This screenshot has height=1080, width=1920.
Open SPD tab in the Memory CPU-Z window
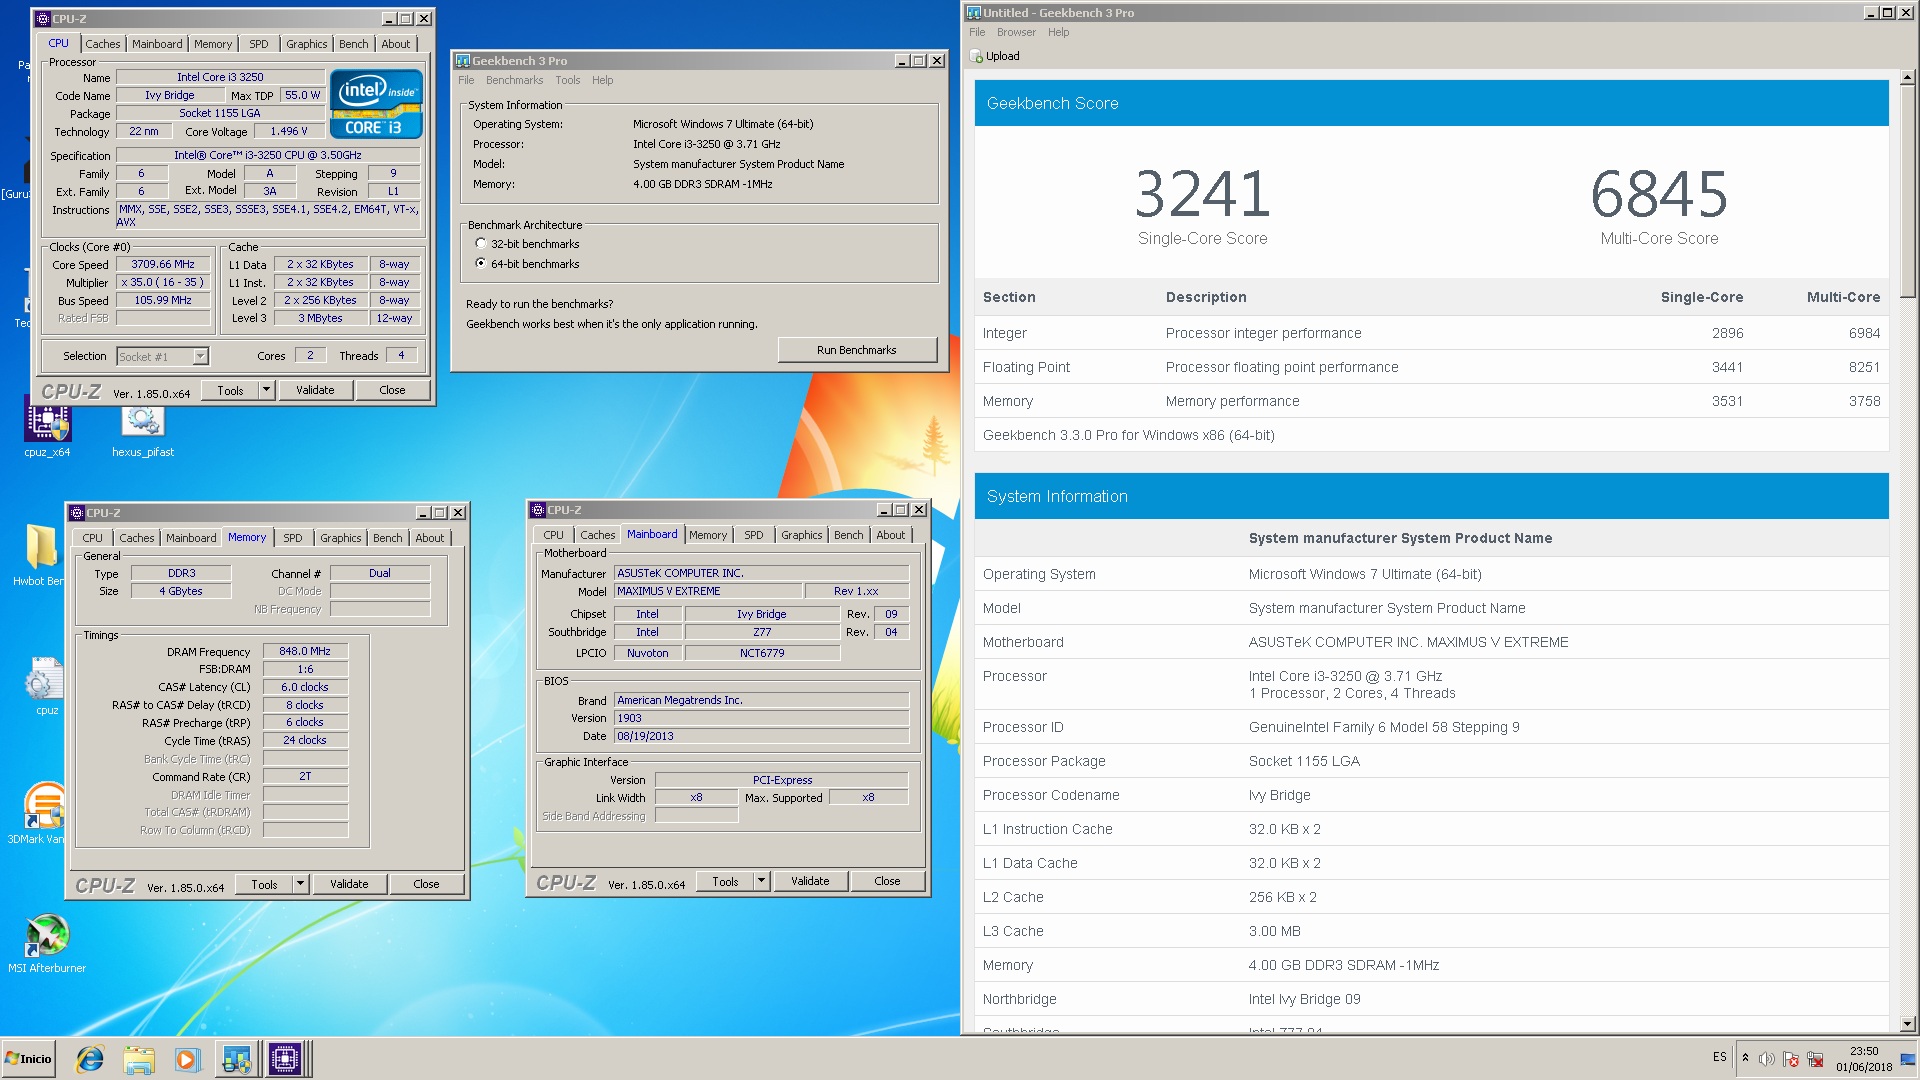[x=292, y=538]
